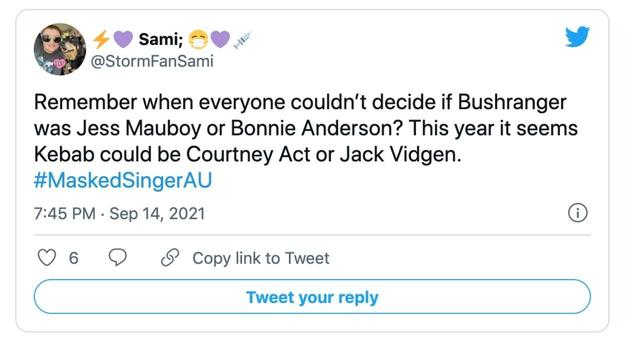Viewport: 640px width, 360px height.
Task: Open the profile photo of StormFanSami
Action: coord(60,49)
